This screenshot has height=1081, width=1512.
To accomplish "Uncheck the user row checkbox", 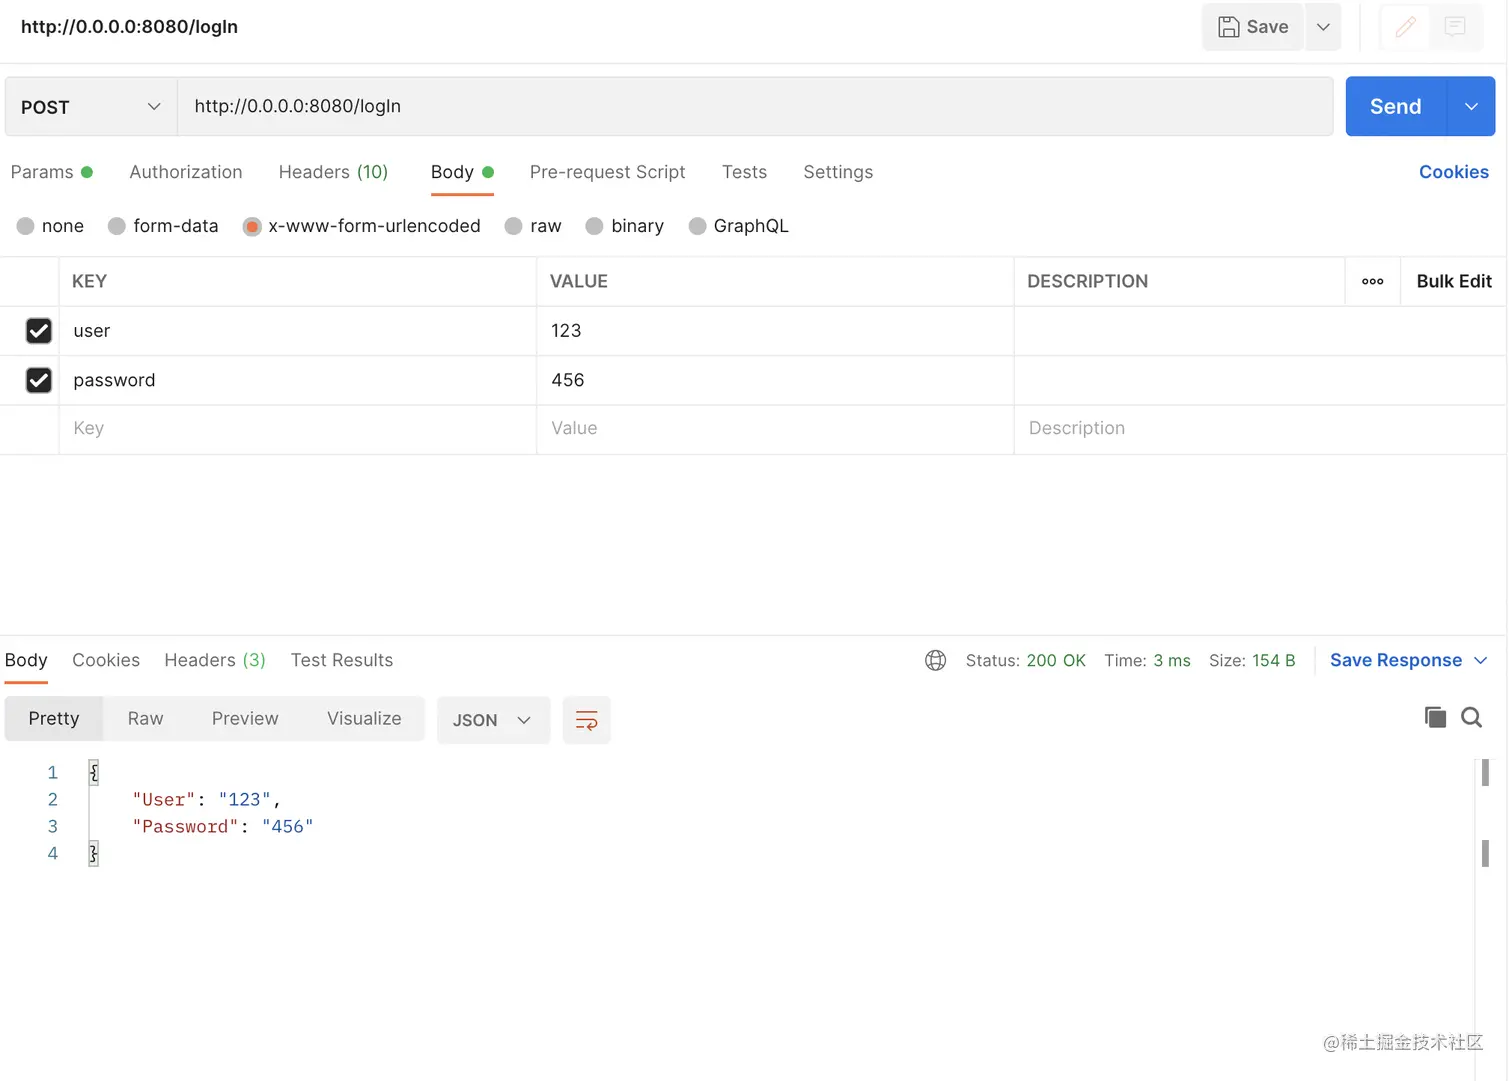I will [x=39, y=331].
